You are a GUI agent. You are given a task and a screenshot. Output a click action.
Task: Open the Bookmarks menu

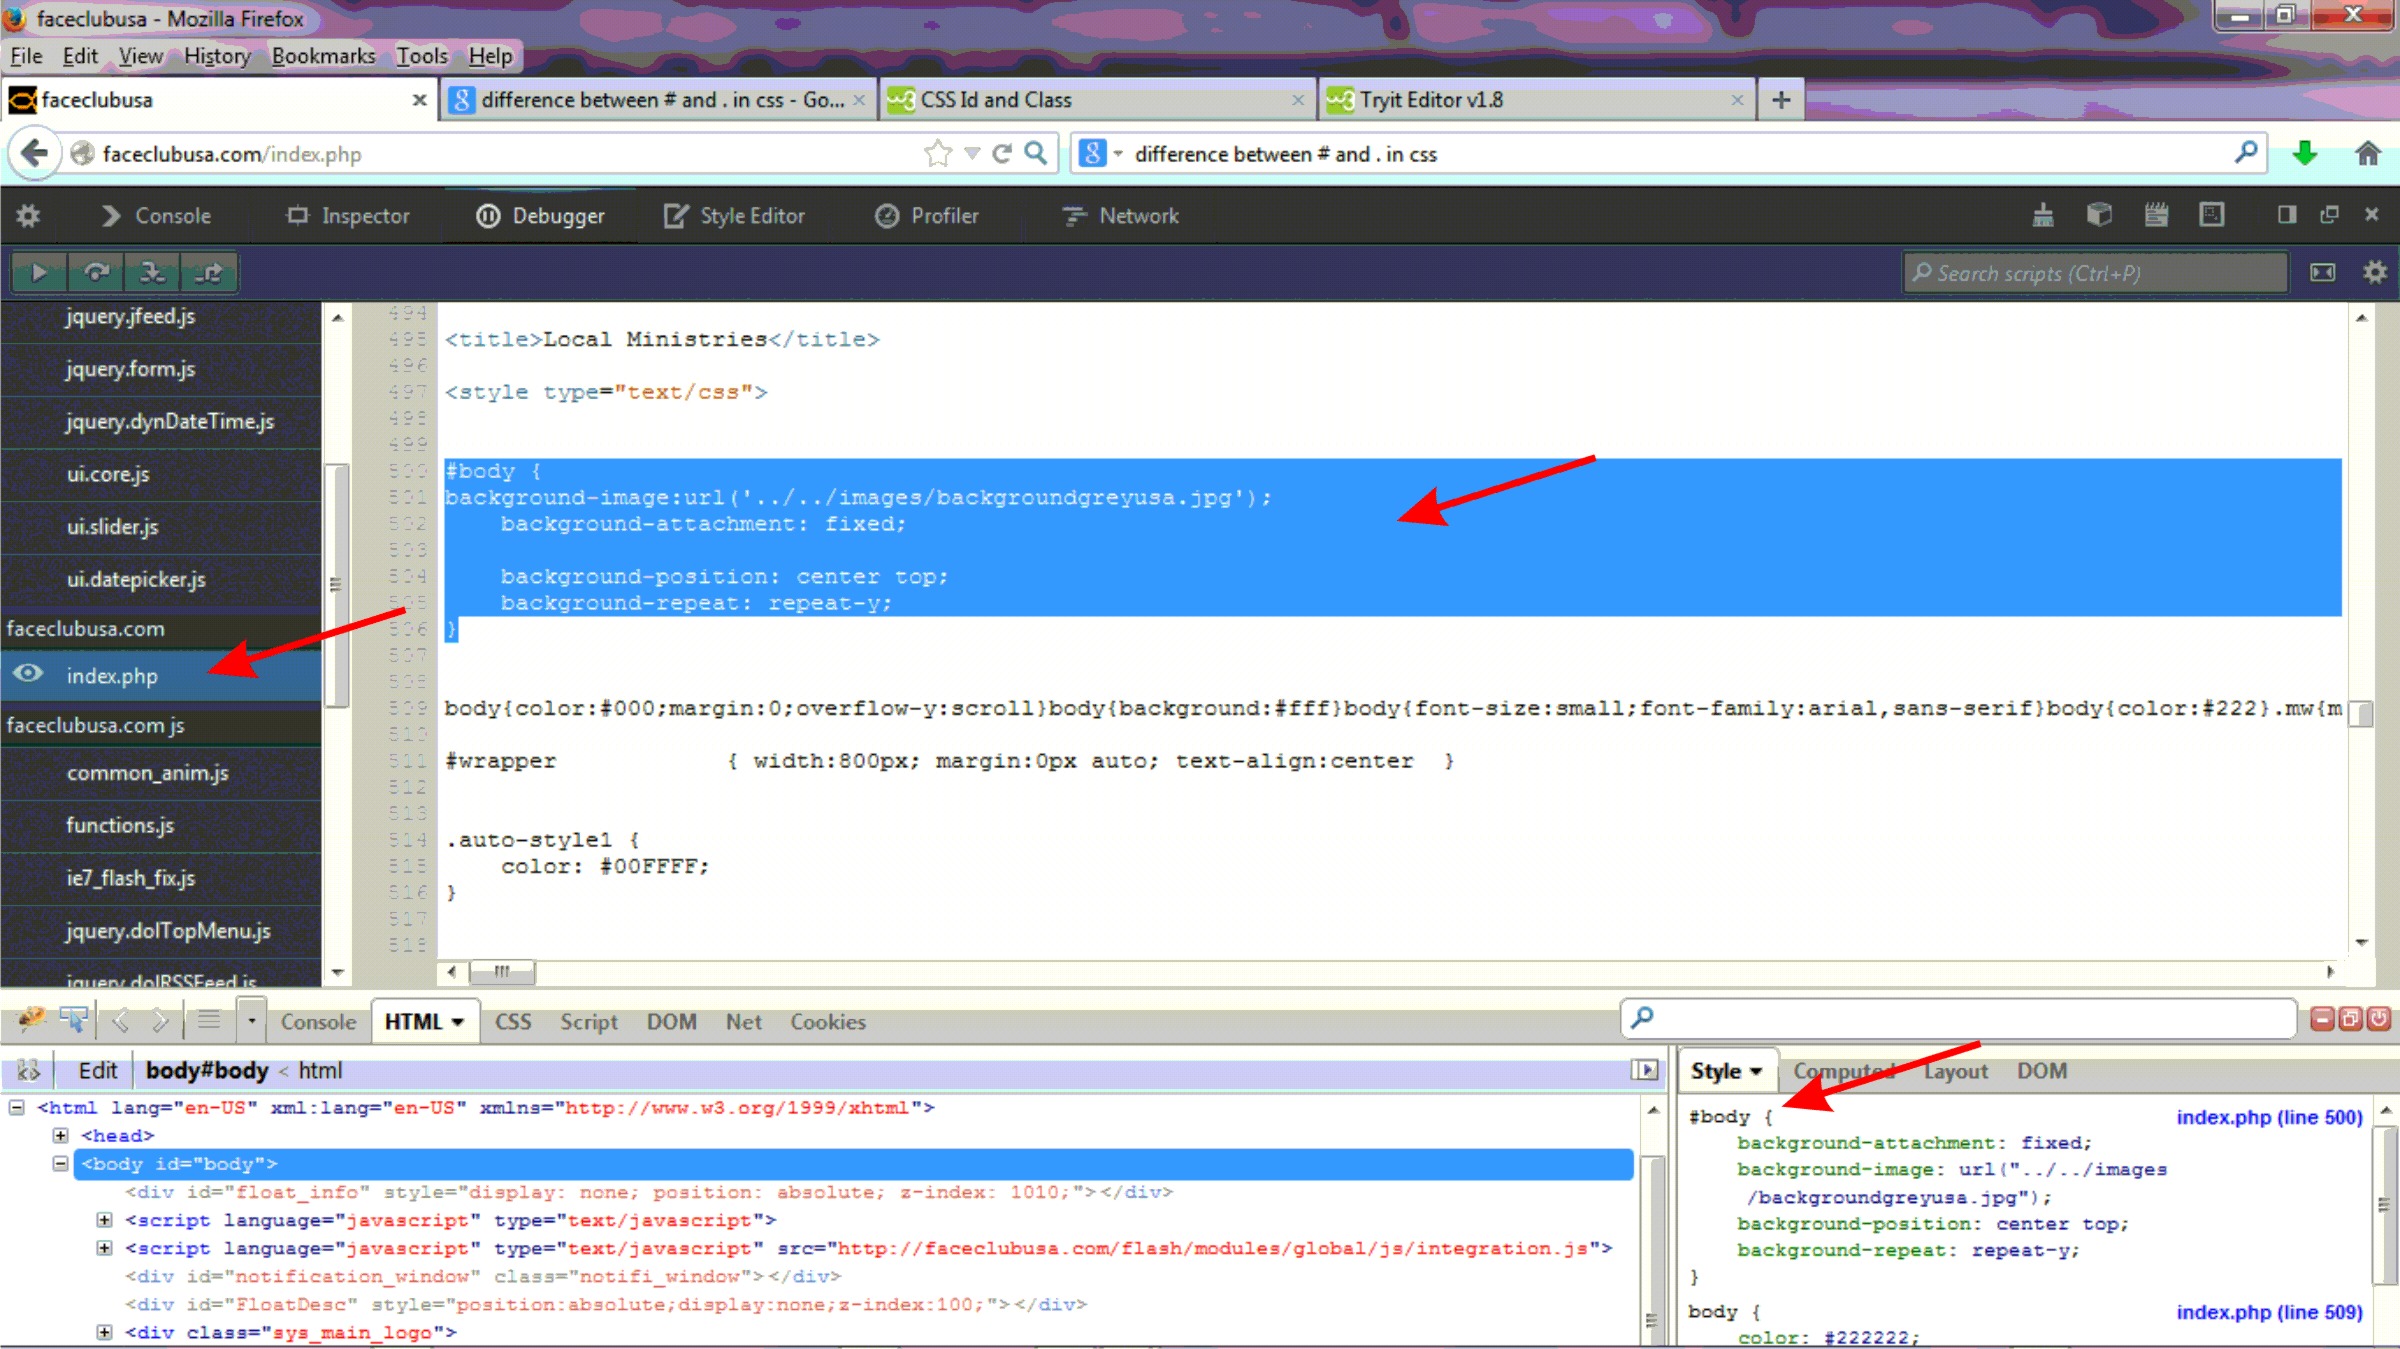point(323,56)
